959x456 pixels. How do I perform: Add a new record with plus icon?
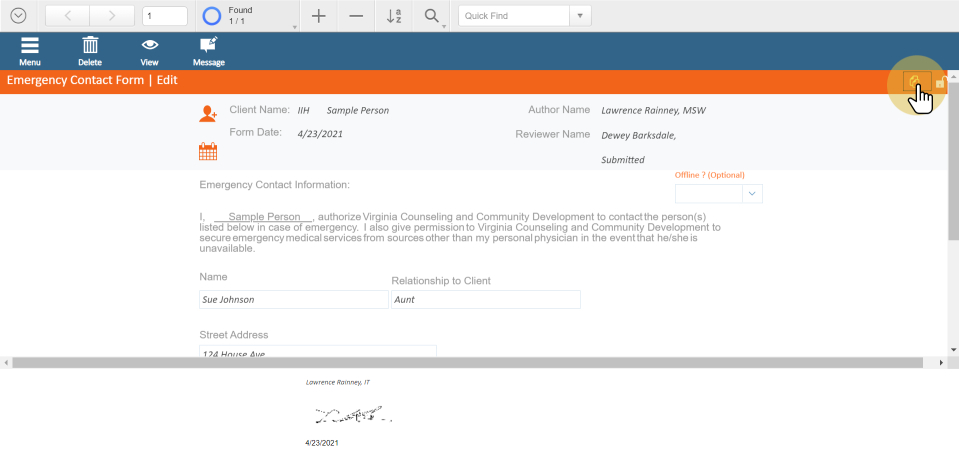pos(318,16)
